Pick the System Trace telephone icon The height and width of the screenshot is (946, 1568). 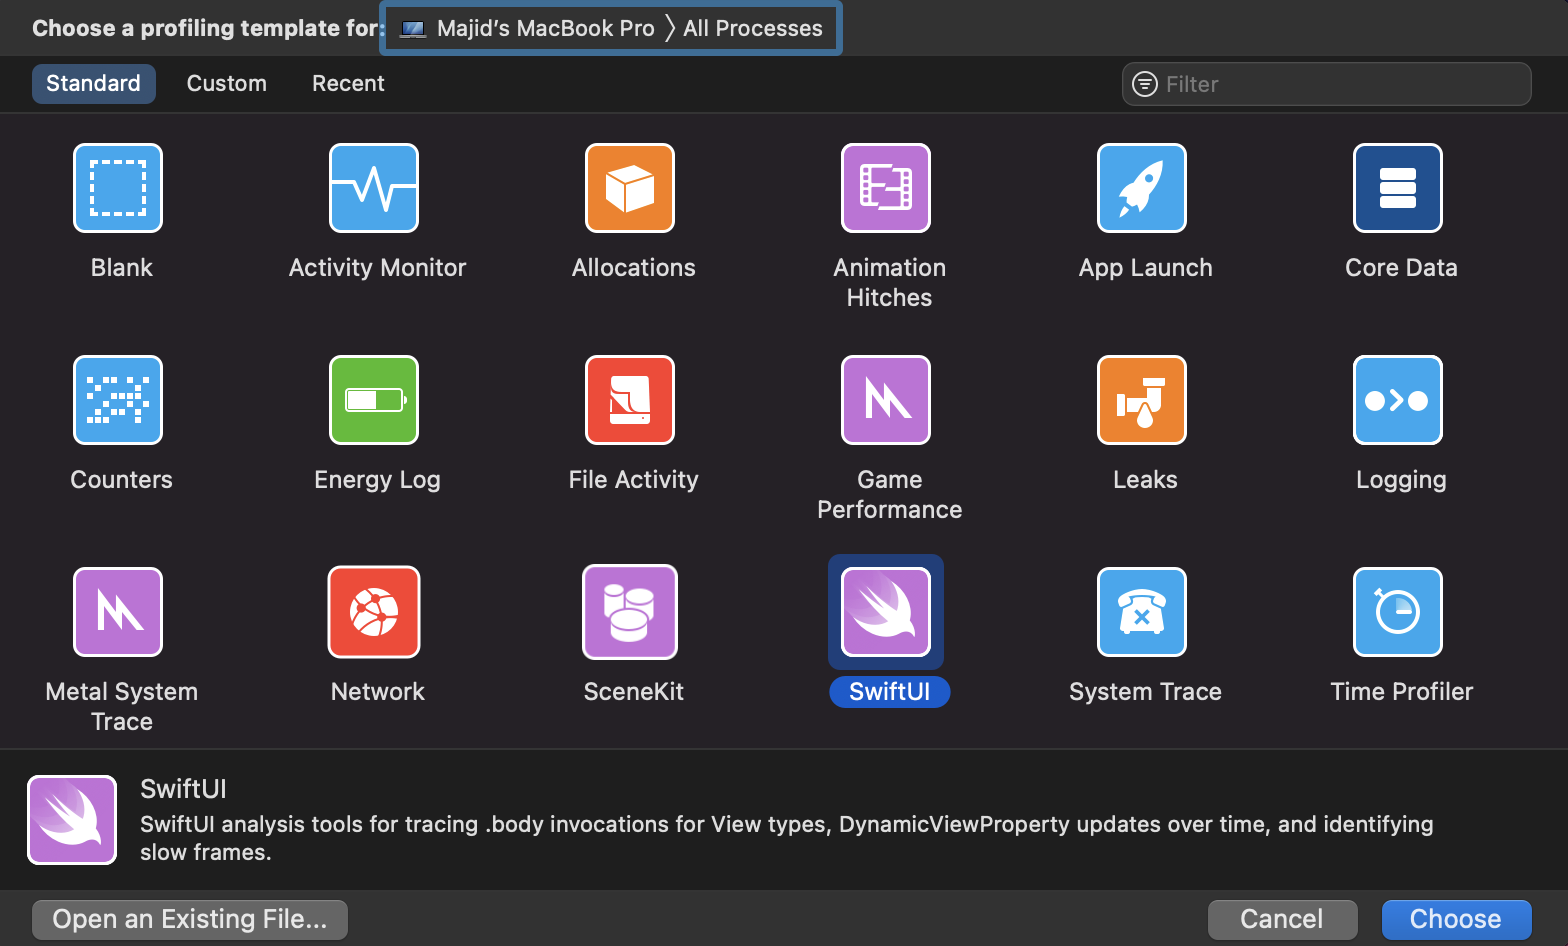(1142, 612)
